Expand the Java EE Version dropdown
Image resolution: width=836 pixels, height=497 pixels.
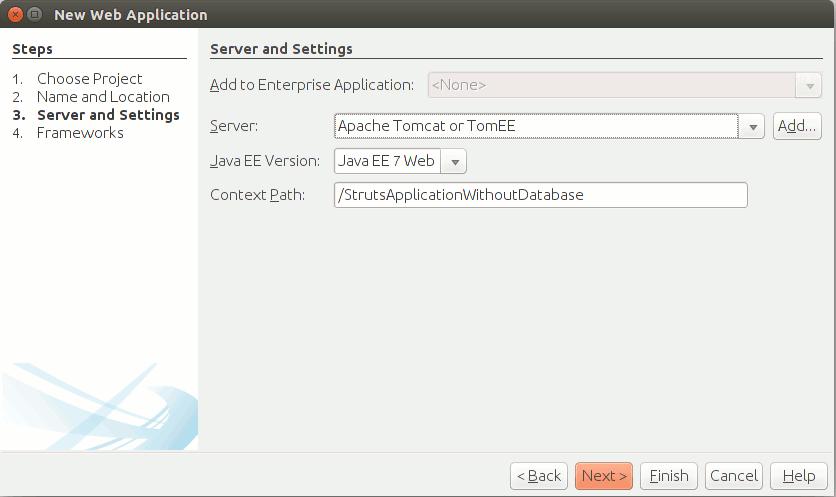pos(454,162)
